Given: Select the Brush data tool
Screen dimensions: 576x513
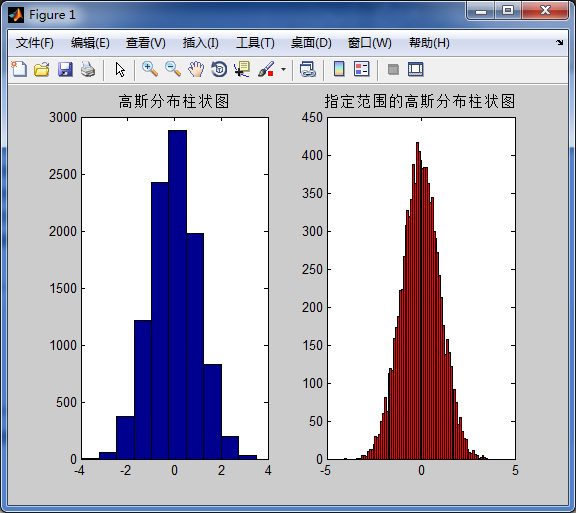Looking at the screenshot, I should point(266,69).
